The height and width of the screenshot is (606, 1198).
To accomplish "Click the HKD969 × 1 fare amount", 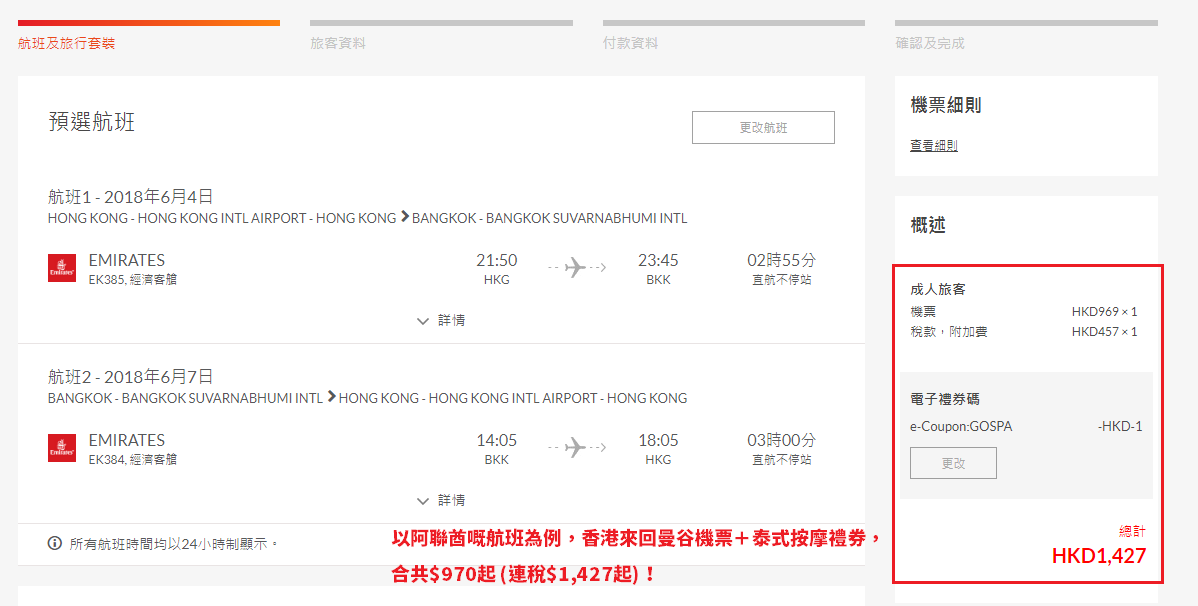I will 1104,312.
